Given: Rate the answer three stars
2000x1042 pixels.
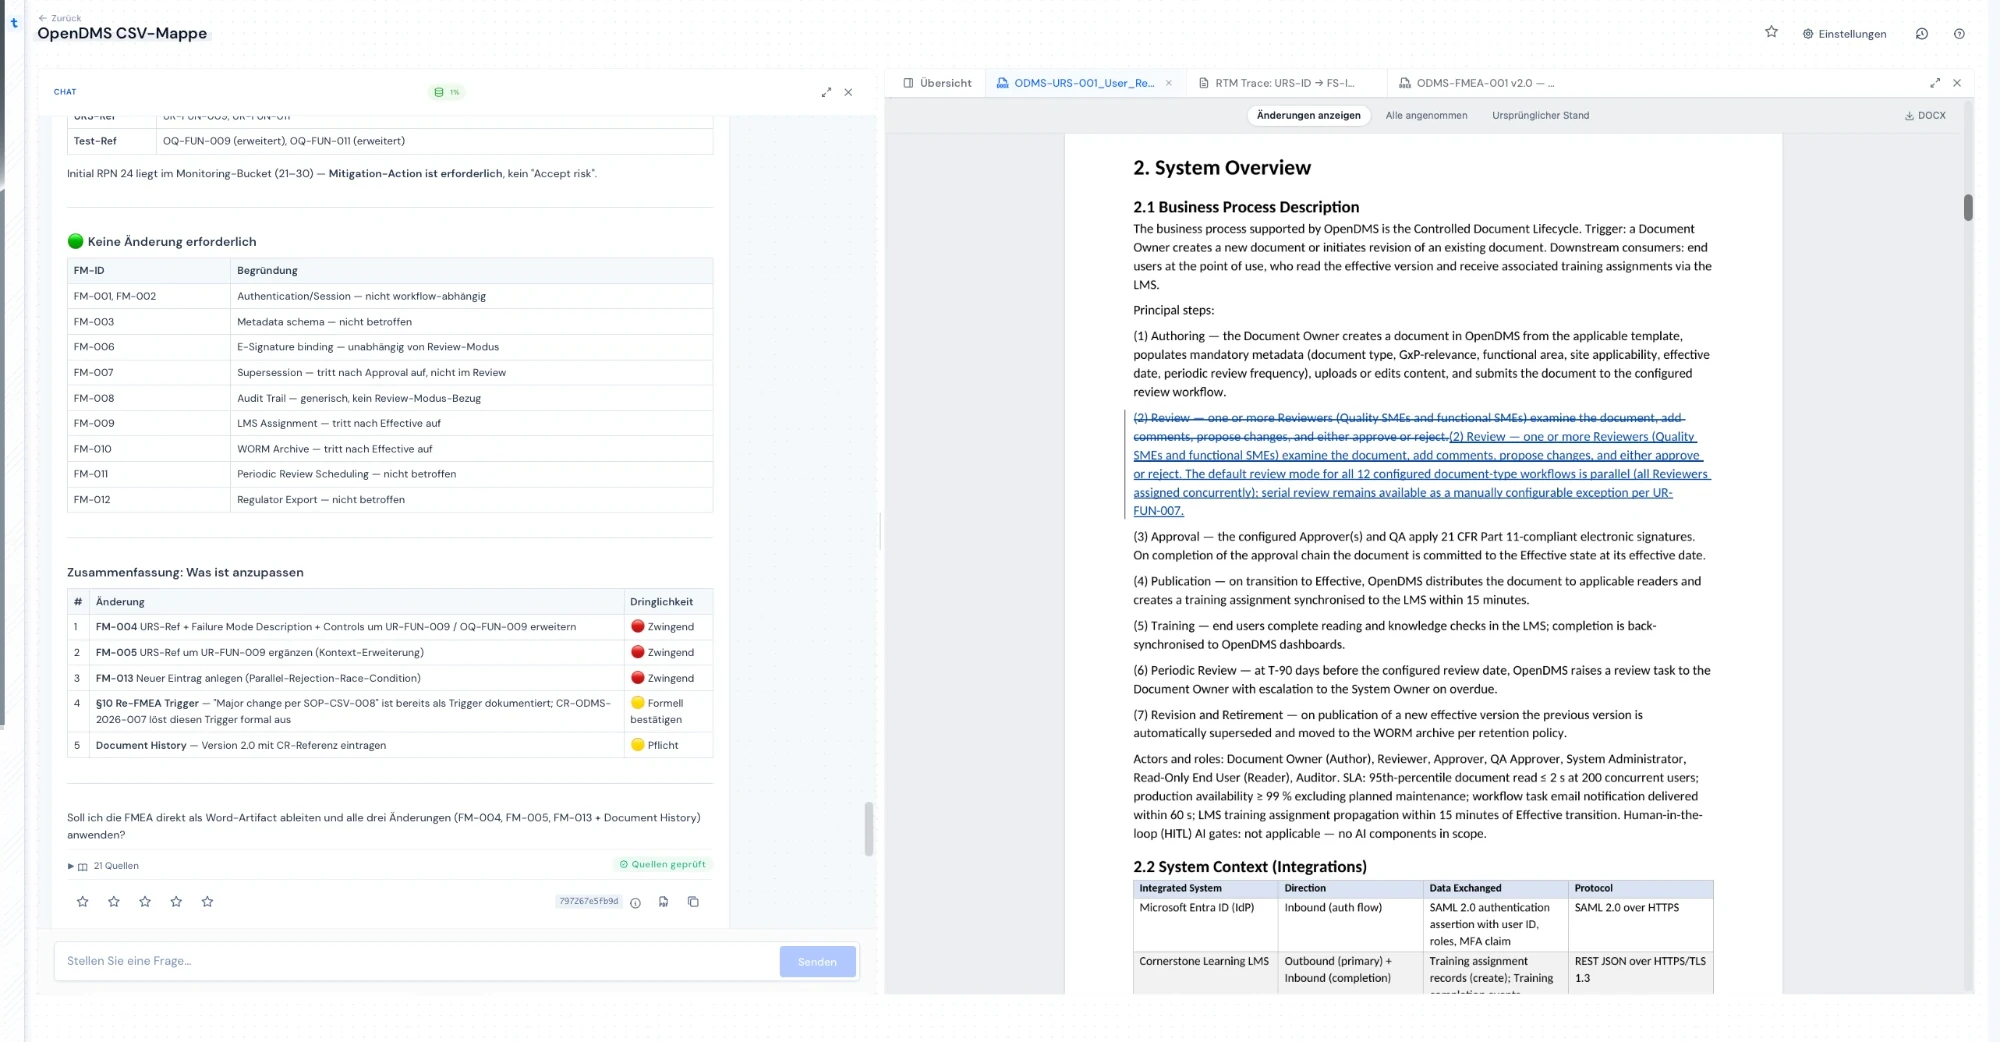Looking at the screenshot, I should [x=145, y=902].
